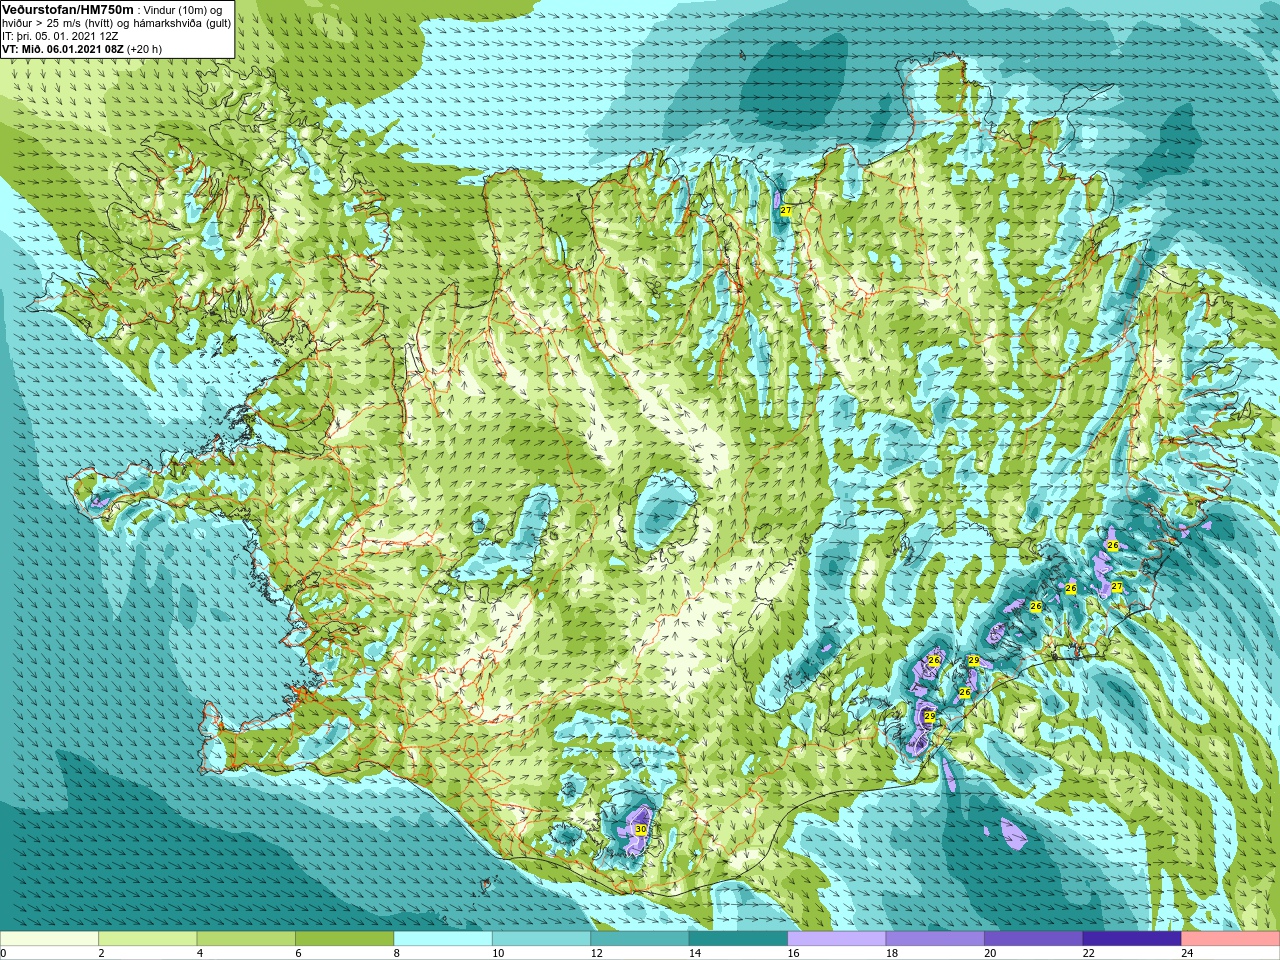Click scale tick label '10'

tap(498, 953)
